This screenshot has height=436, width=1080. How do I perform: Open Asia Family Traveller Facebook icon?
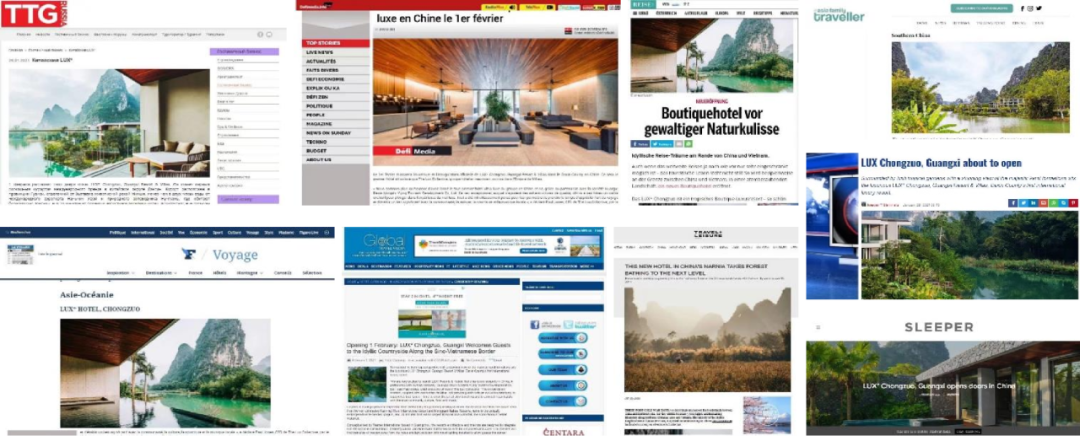point(1022,8)
